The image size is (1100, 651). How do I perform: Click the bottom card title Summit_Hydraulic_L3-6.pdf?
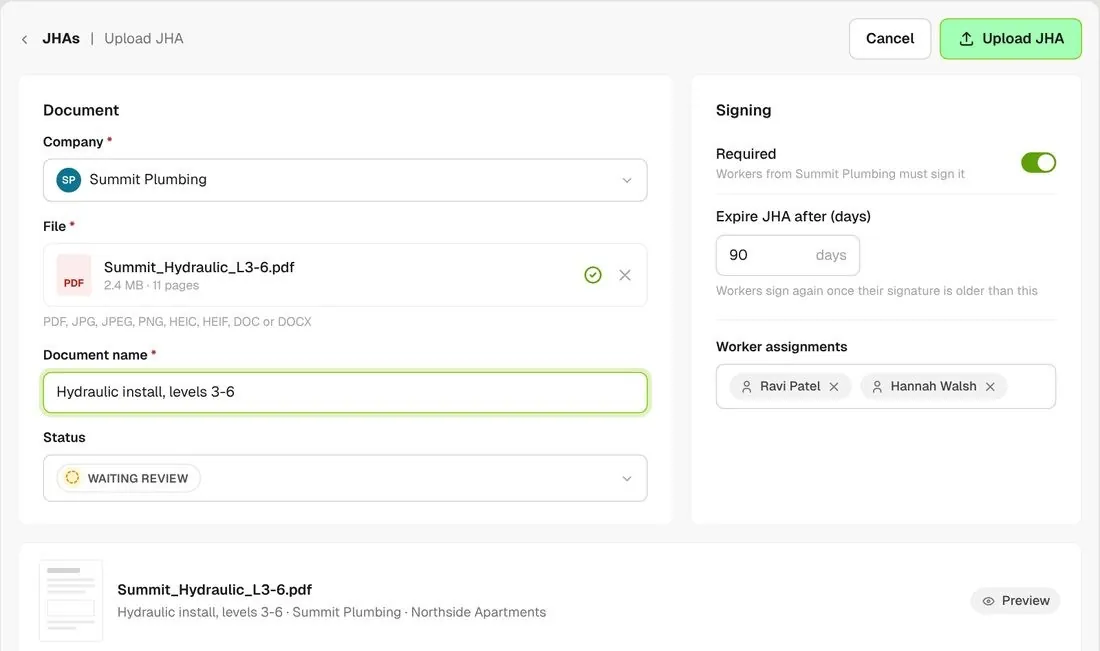[x=215, y=590]
